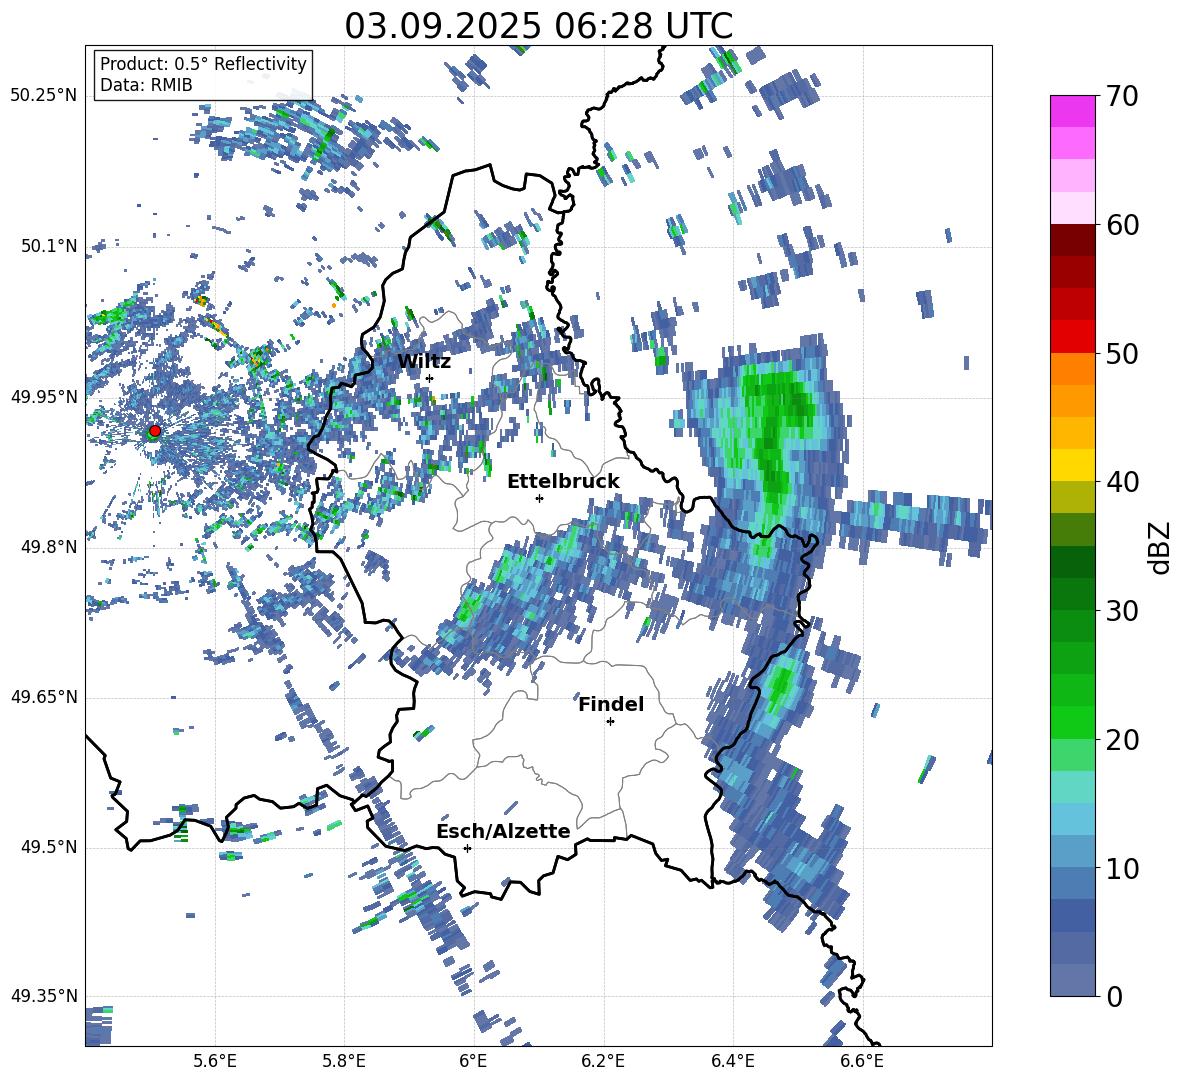Click the station cross marker below Findel
Viewport: 1184px width, 1081px height.
click(610, 722)
